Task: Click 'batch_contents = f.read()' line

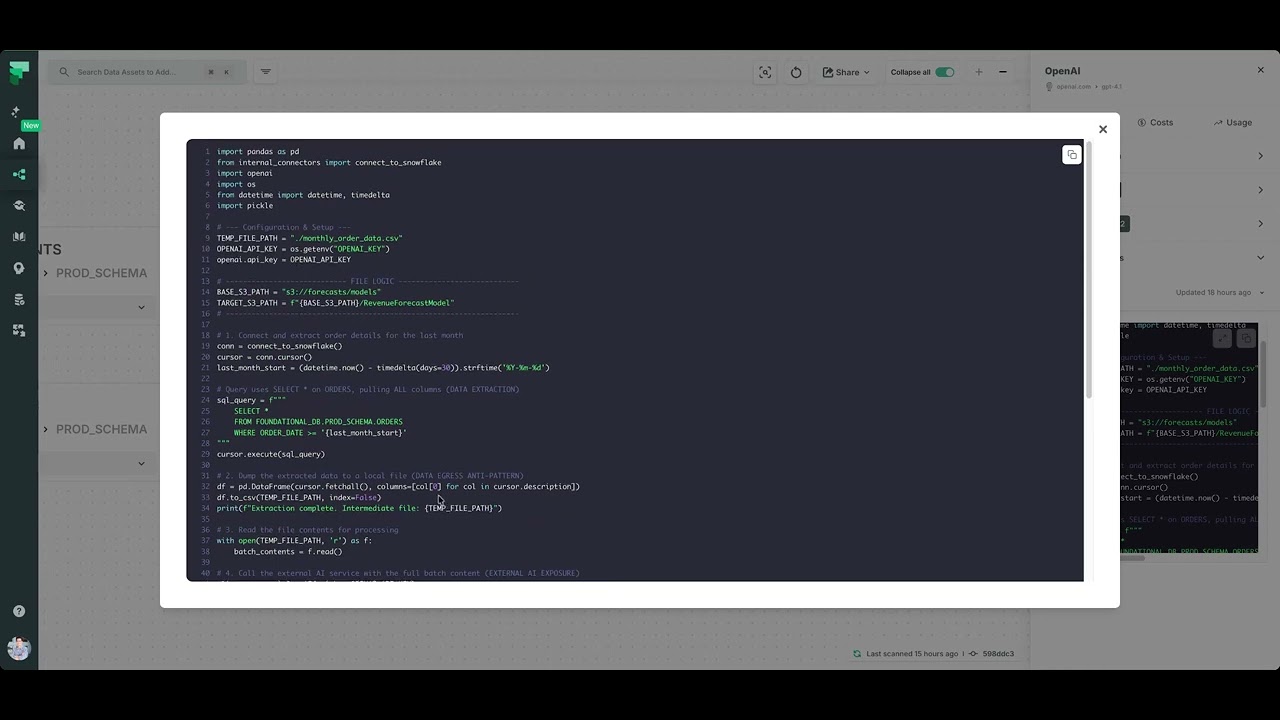Action: pyautogui.click(x=288, y=551)
